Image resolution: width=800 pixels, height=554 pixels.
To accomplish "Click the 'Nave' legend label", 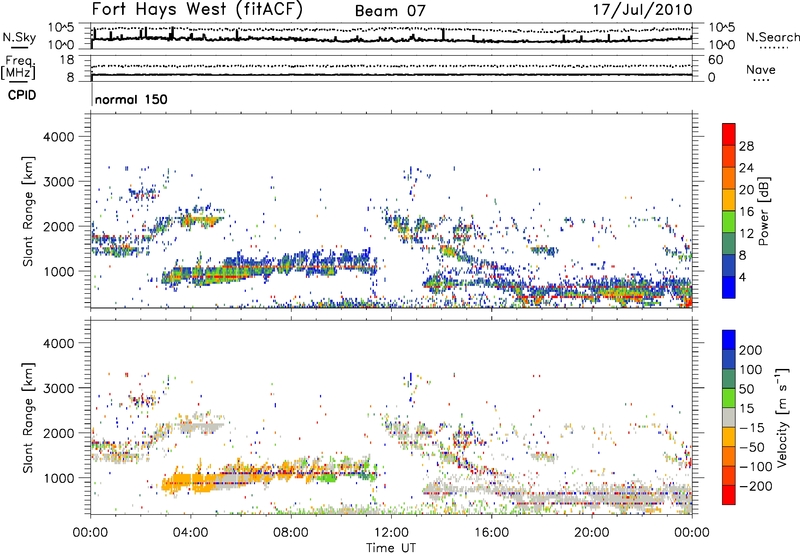I will point(761,69).
